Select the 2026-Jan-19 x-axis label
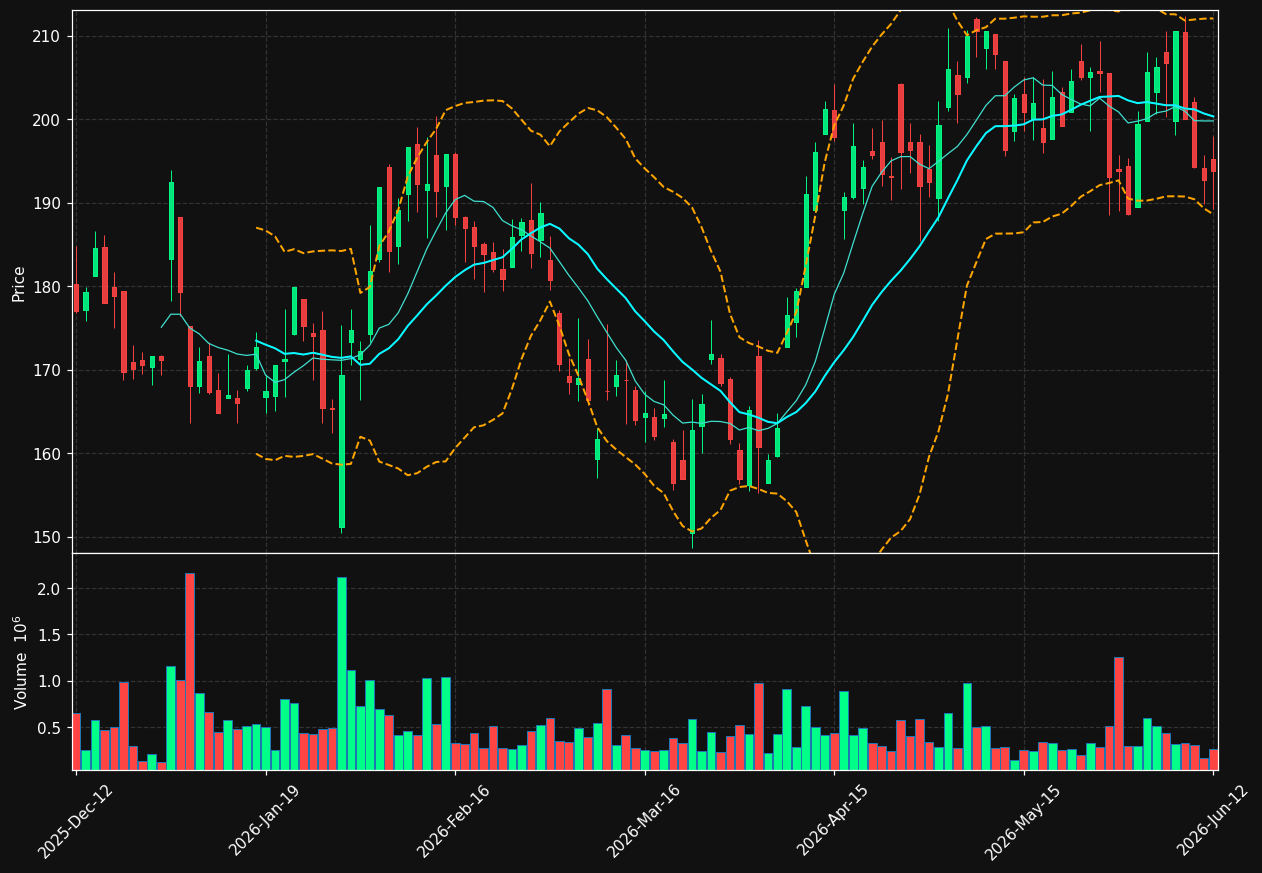1262x873 pixels. (265, 821)
